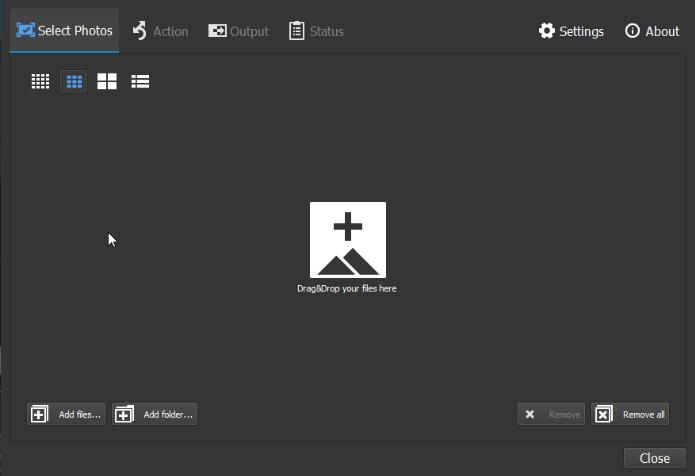Click the Close button
The width and height of the screenshot is (695, 476).
coord(654,458)
